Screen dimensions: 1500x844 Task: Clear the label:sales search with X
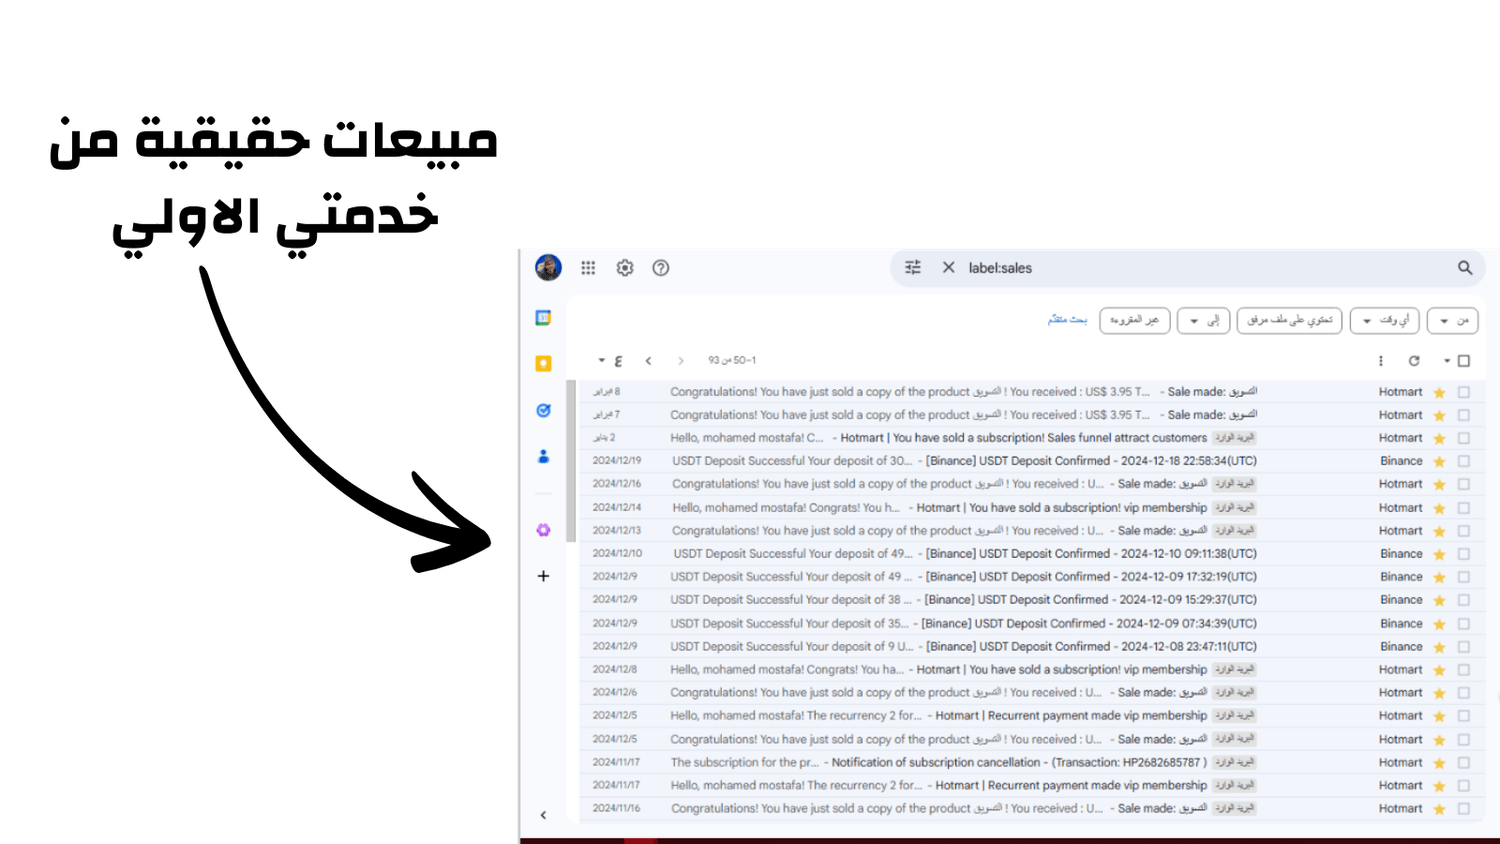coord(948,268)
